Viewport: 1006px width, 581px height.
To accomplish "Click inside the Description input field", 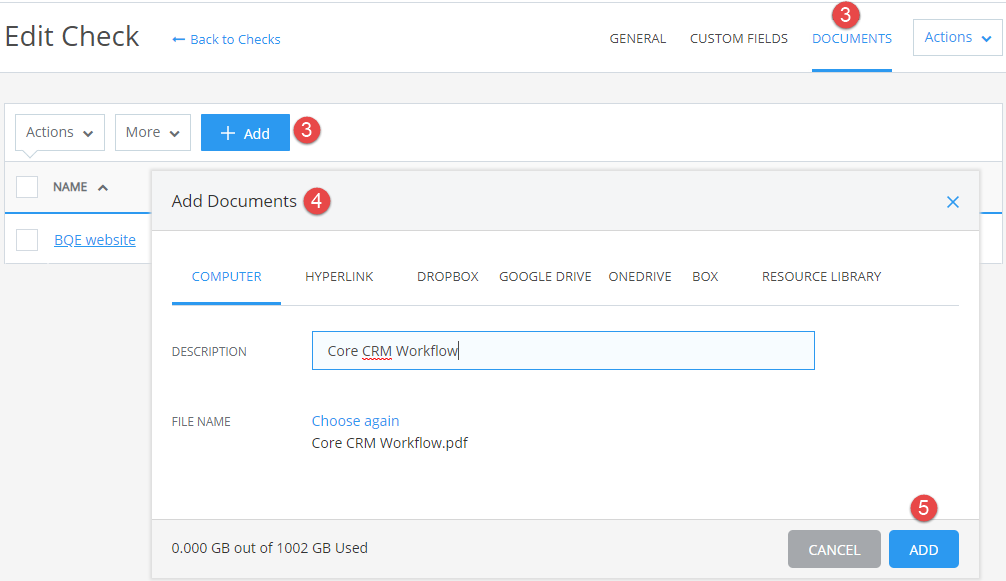I will (563, 350).
